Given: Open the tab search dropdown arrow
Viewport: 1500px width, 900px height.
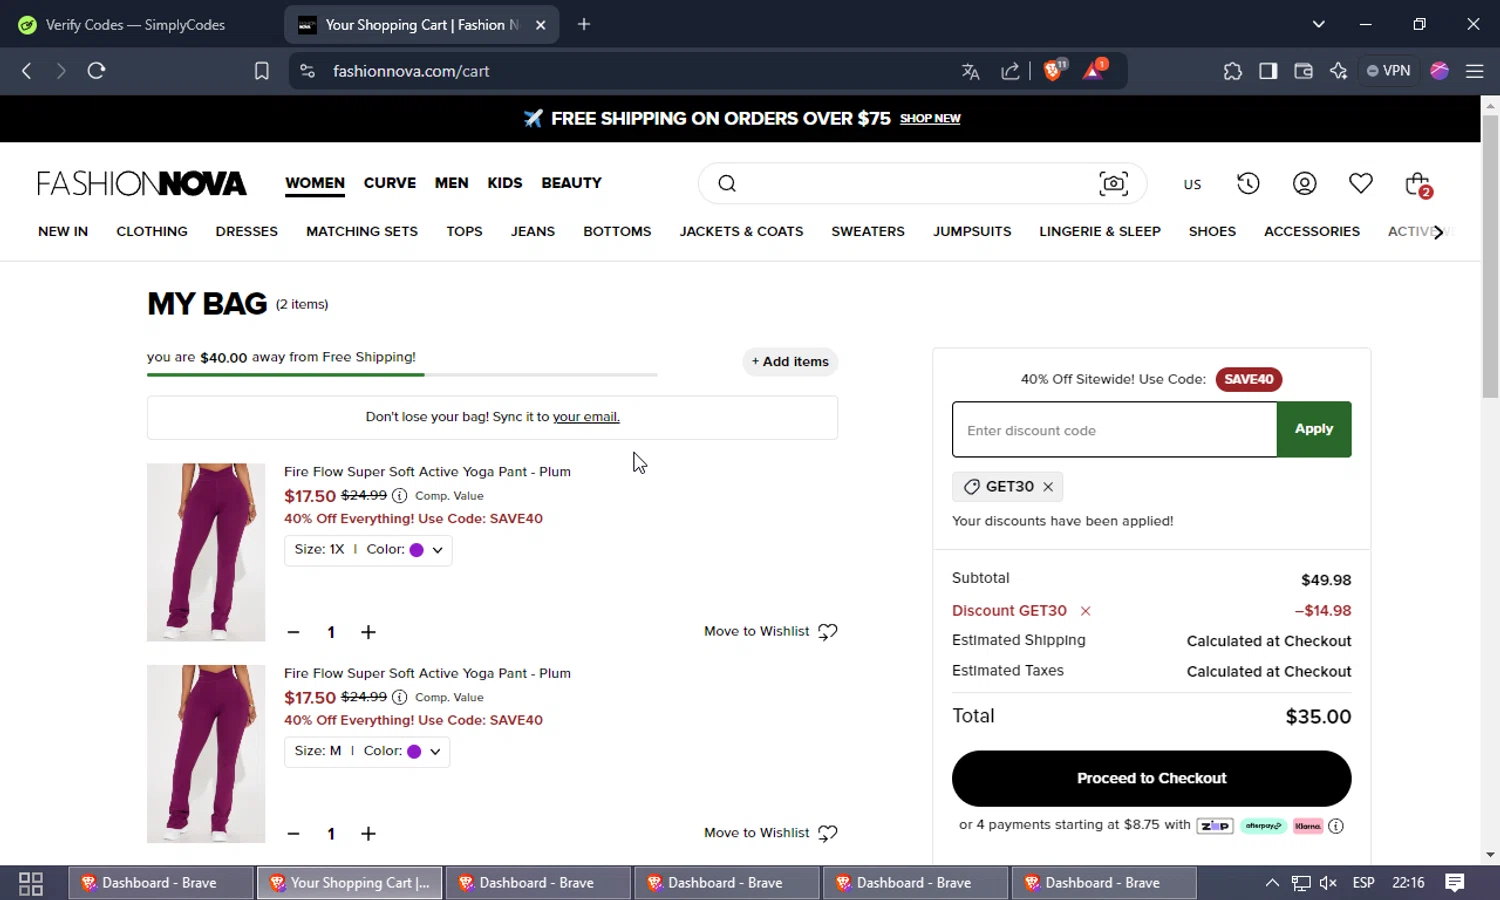Looking at the screenshot, I should pyautogui.click(x=1318, y=24).
